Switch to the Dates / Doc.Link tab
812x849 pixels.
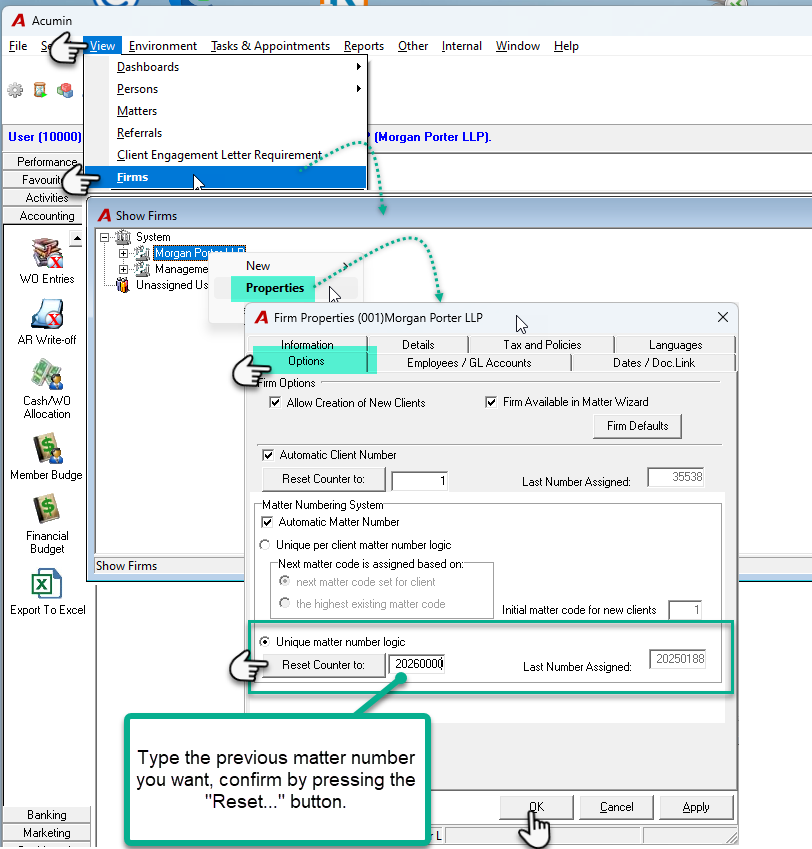tap(653, 363)
